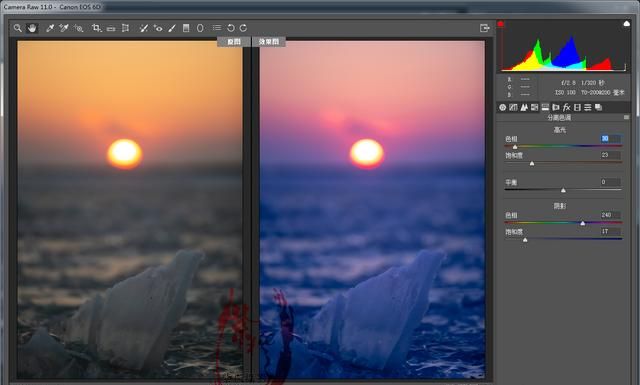Click the Highlights Saturation value field showing 23
The image size is (640, 385).
611,155
